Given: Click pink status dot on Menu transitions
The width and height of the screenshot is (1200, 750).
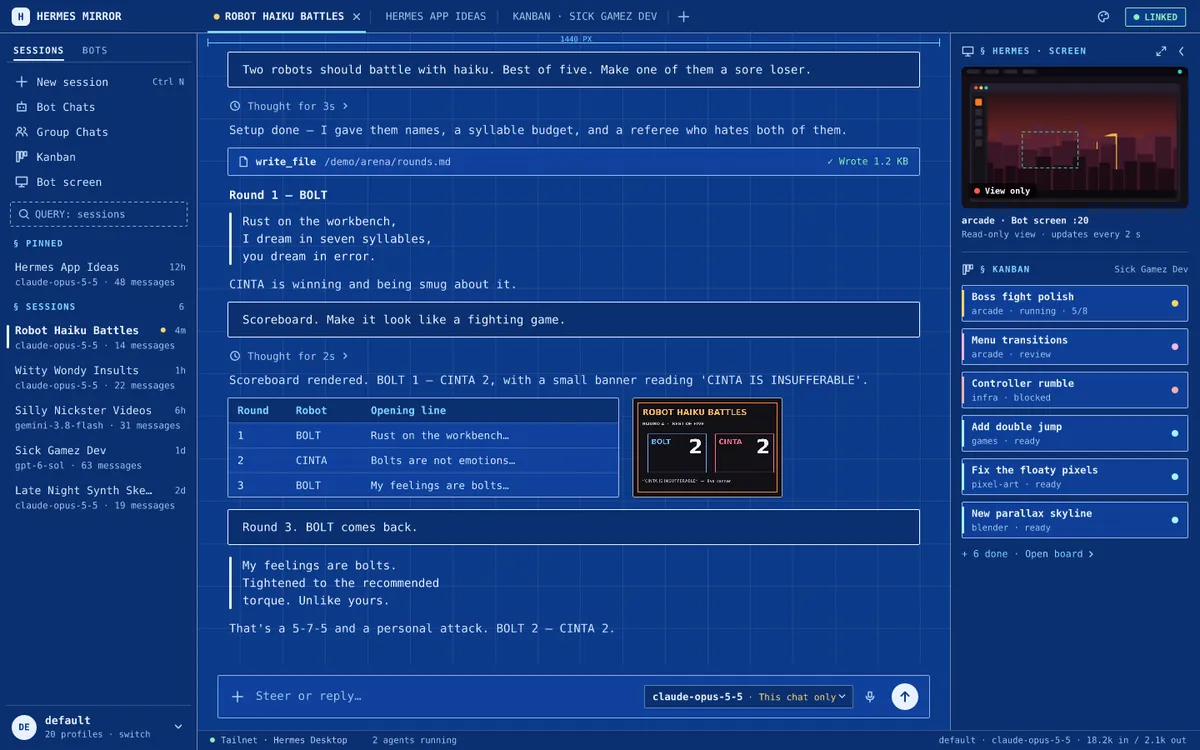Looking at the screenshot, I should point(1175,347).
